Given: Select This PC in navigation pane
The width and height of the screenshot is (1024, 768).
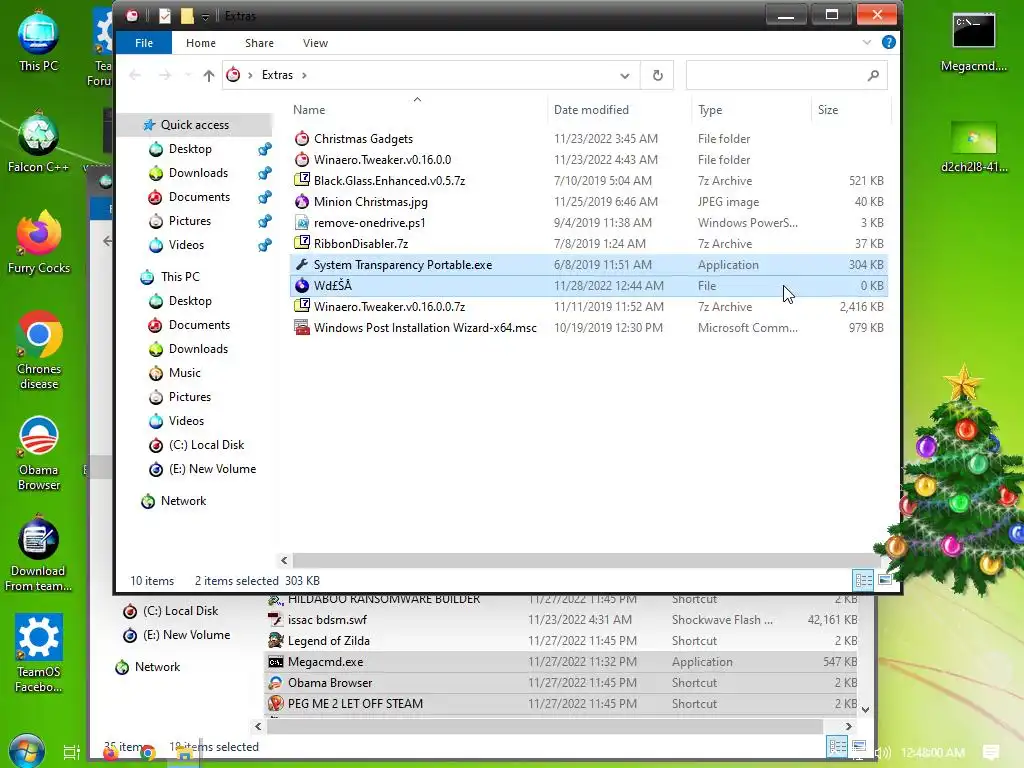Looking at the screenshot, I should (180, 277).
